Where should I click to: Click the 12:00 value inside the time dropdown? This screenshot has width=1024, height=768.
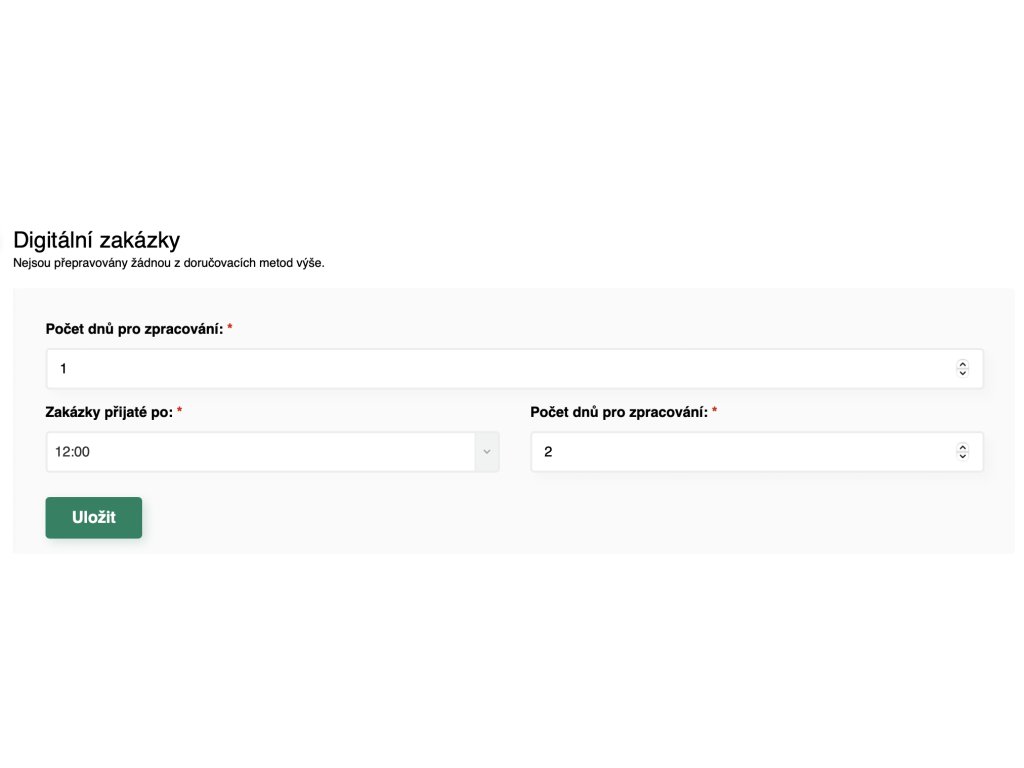(x=72, y=452)
